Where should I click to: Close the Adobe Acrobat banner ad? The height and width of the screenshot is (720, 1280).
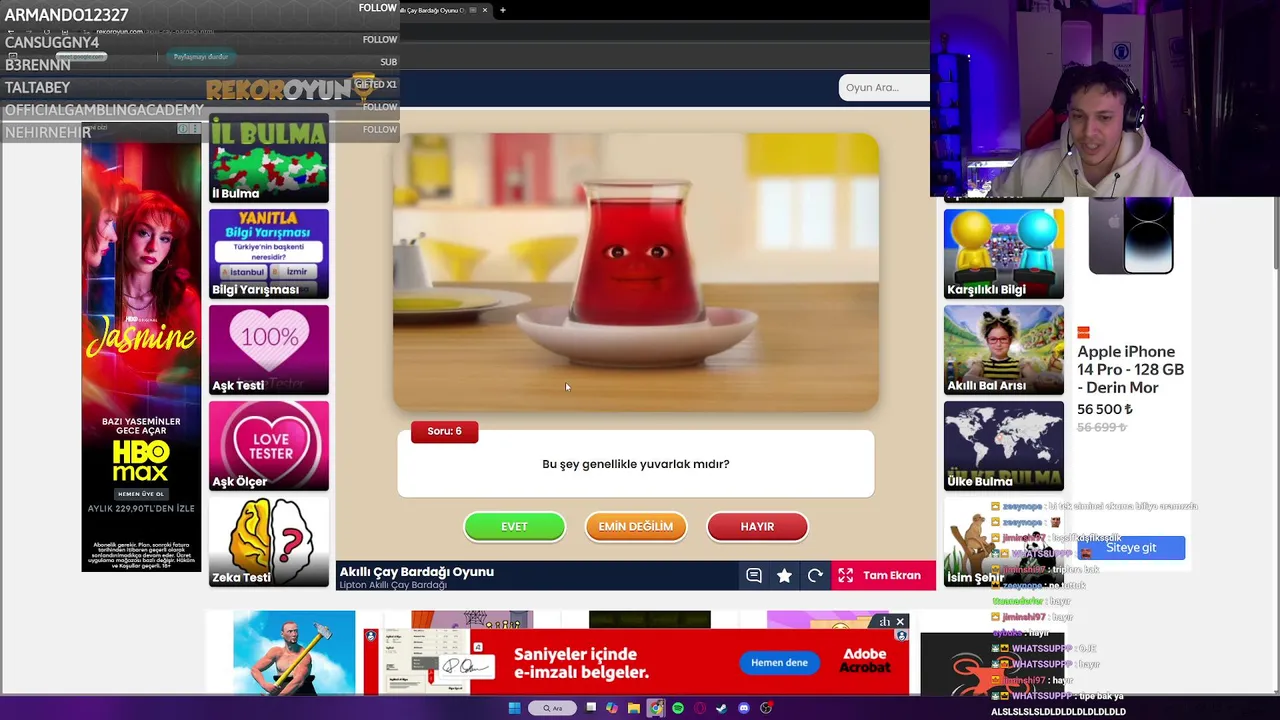click(x=900, y=622)
